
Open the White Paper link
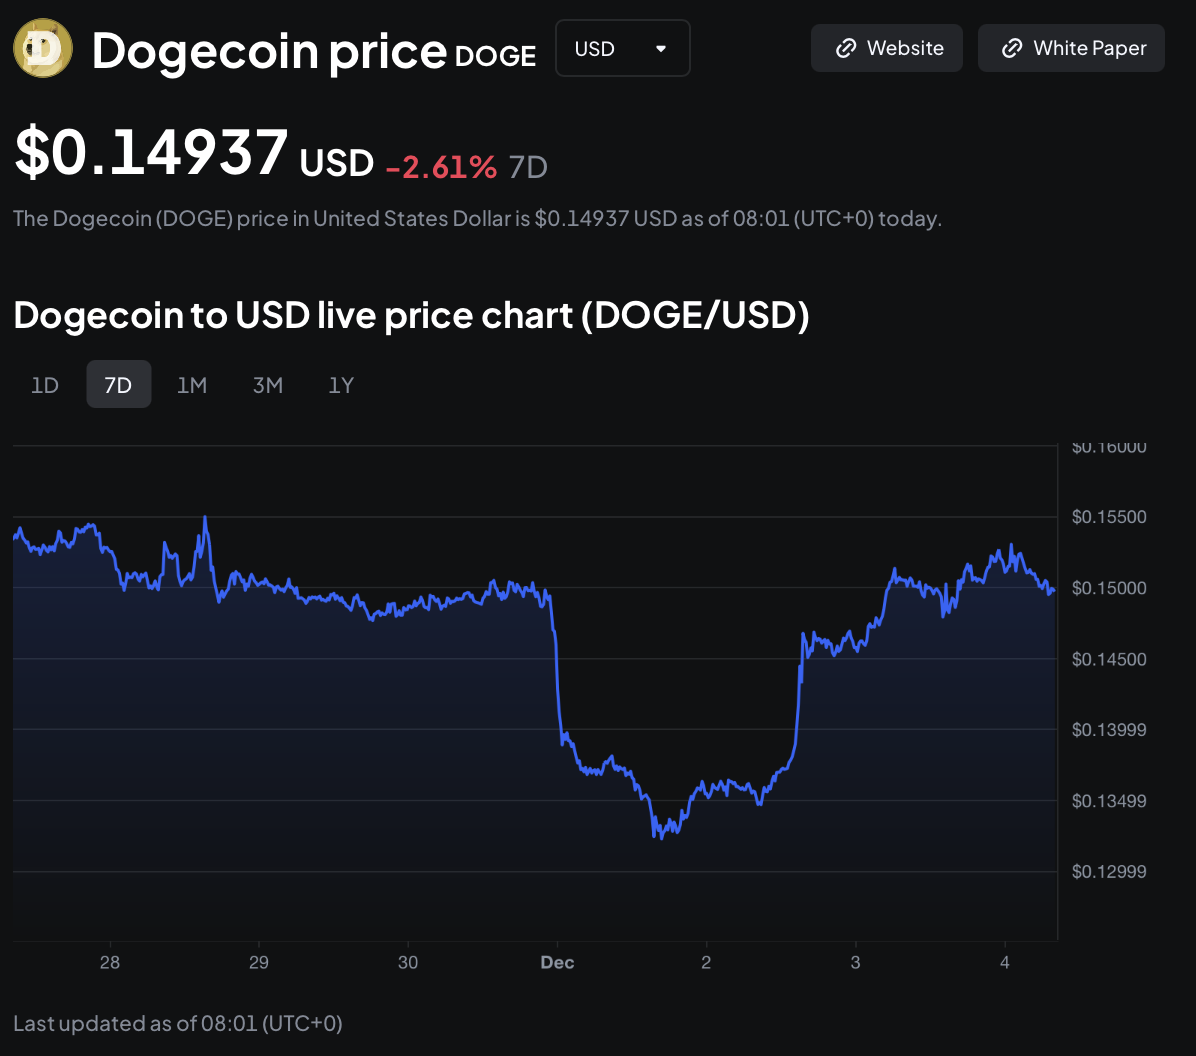click(1071, 48)
